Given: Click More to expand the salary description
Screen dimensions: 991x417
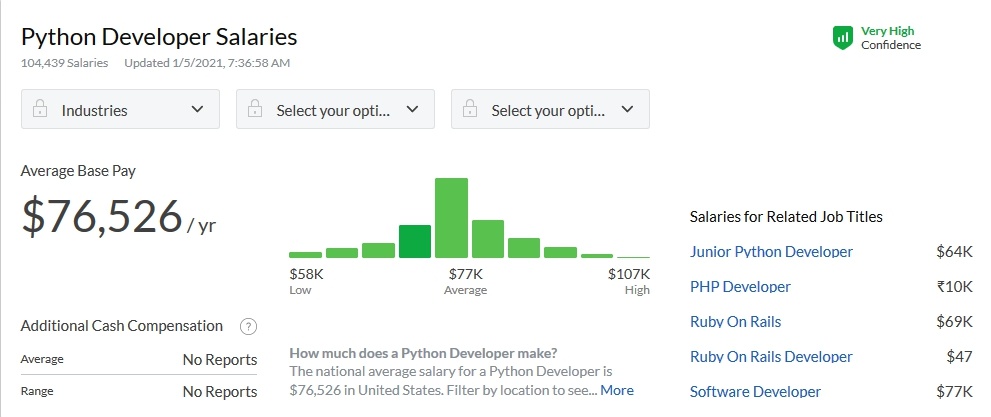Looking at the screenshot, I should [x=617, y=390].
